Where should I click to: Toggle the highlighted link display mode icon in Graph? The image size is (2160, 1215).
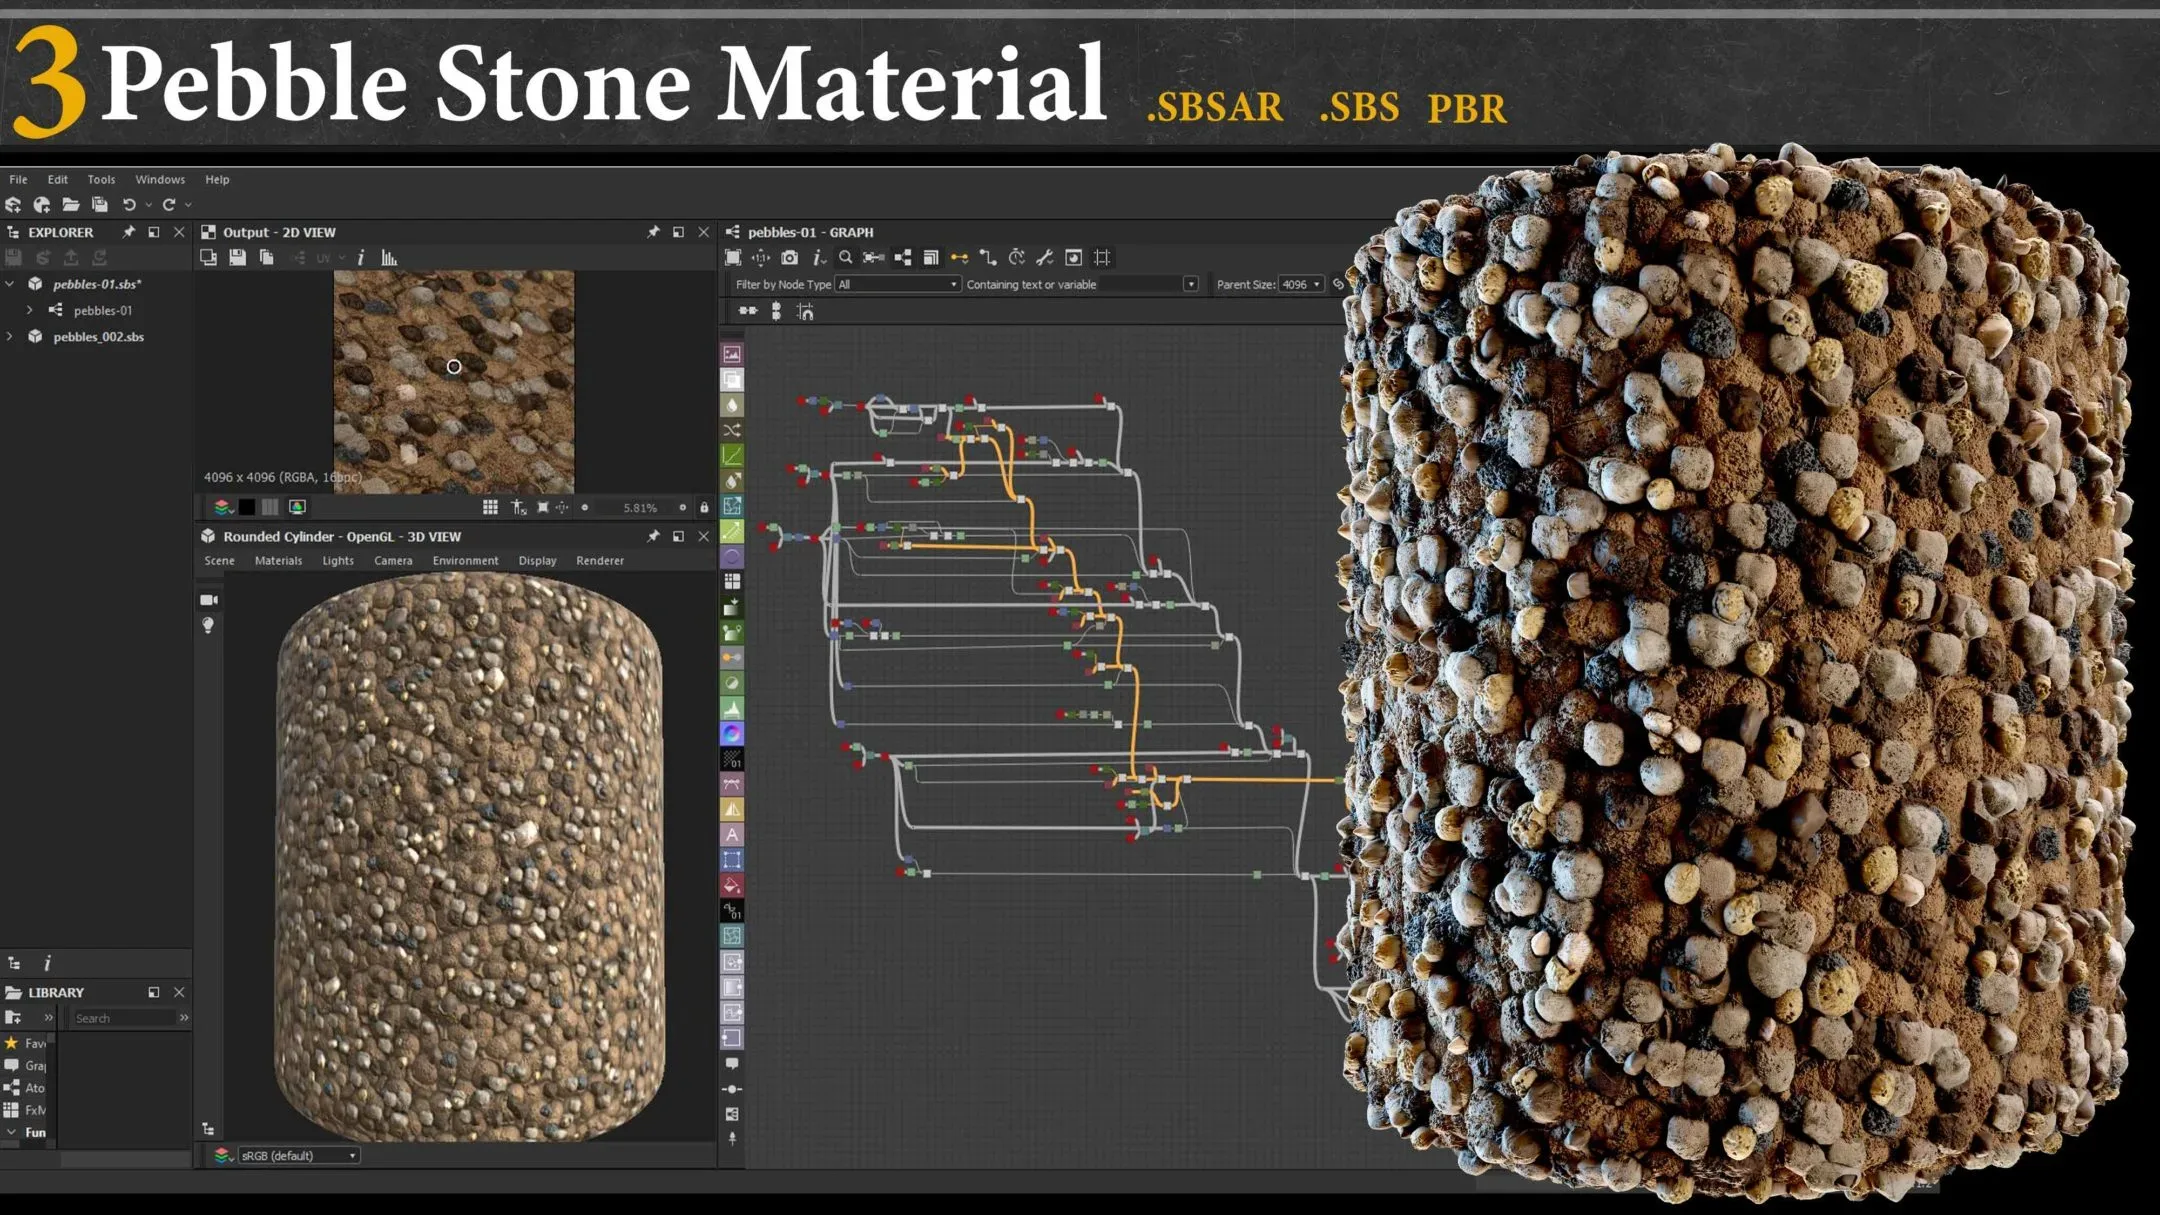[959, 258]
